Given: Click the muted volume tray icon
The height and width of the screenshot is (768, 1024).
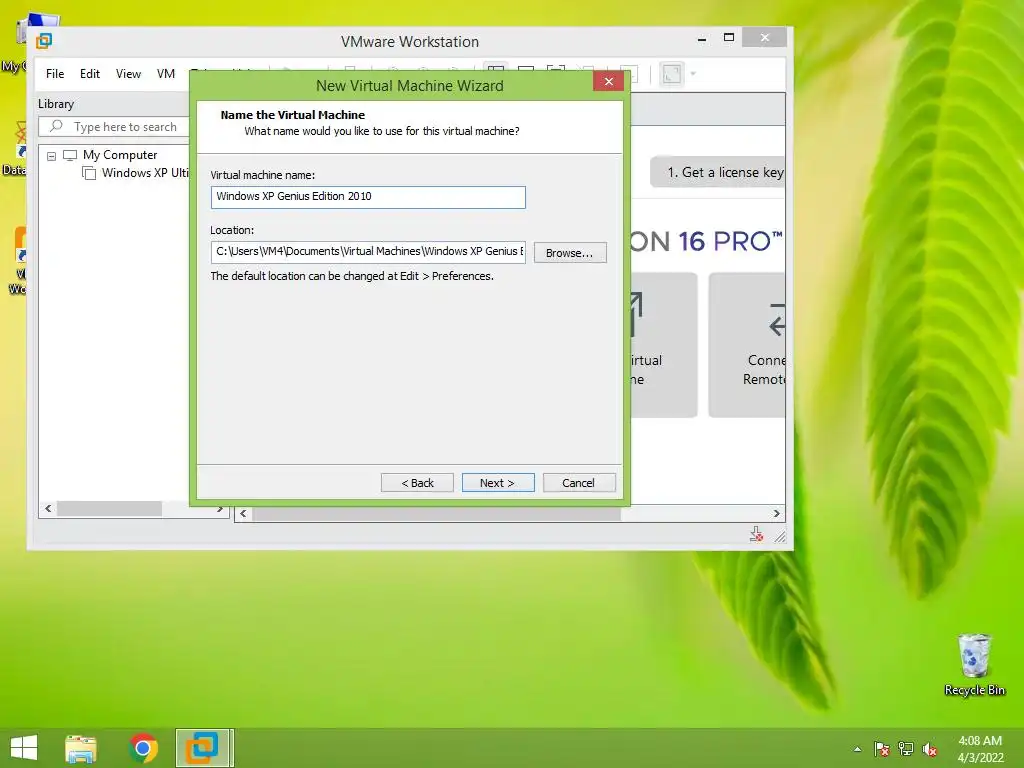Looking at the screenshot, I should pyautogui.click(x=930, y=749).
